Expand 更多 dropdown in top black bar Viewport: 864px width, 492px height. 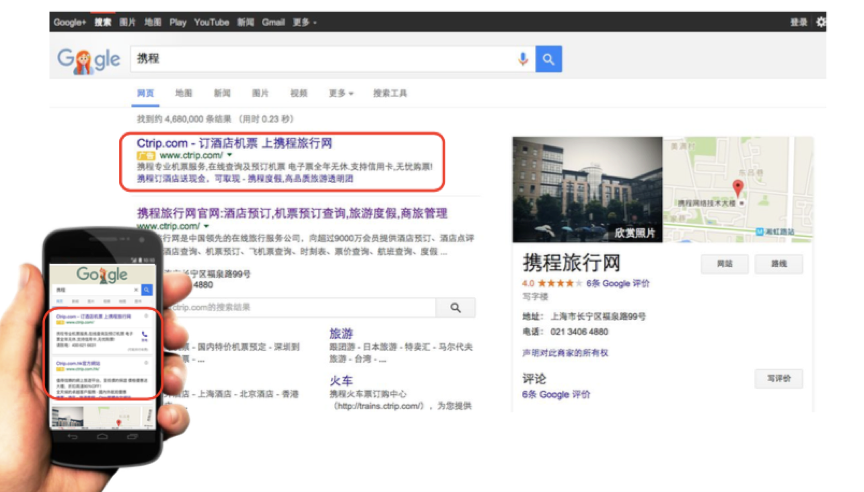(x=304, y=23)
